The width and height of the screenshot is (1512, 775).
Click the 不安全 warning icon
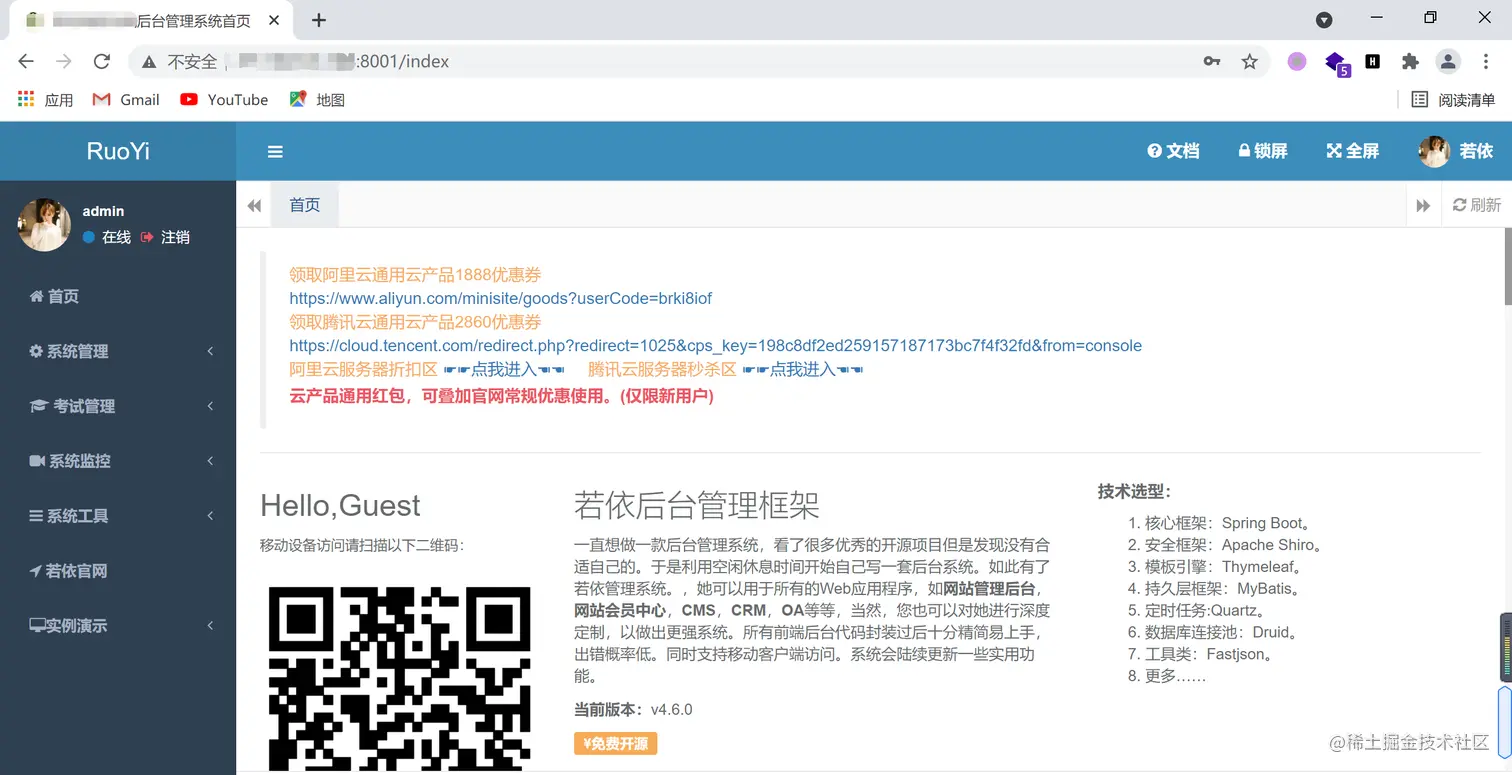click(149, 62)
